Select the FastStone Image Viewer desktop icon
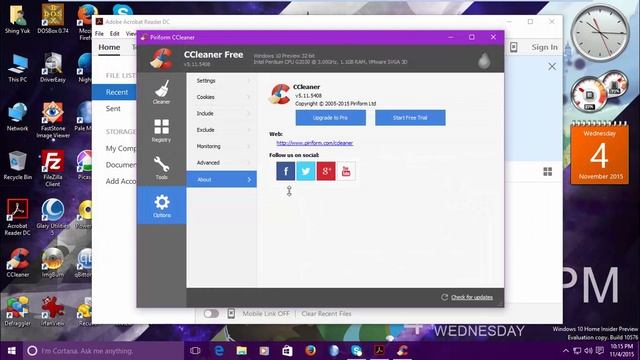The image size is (640, 360). tap(53, 120)
